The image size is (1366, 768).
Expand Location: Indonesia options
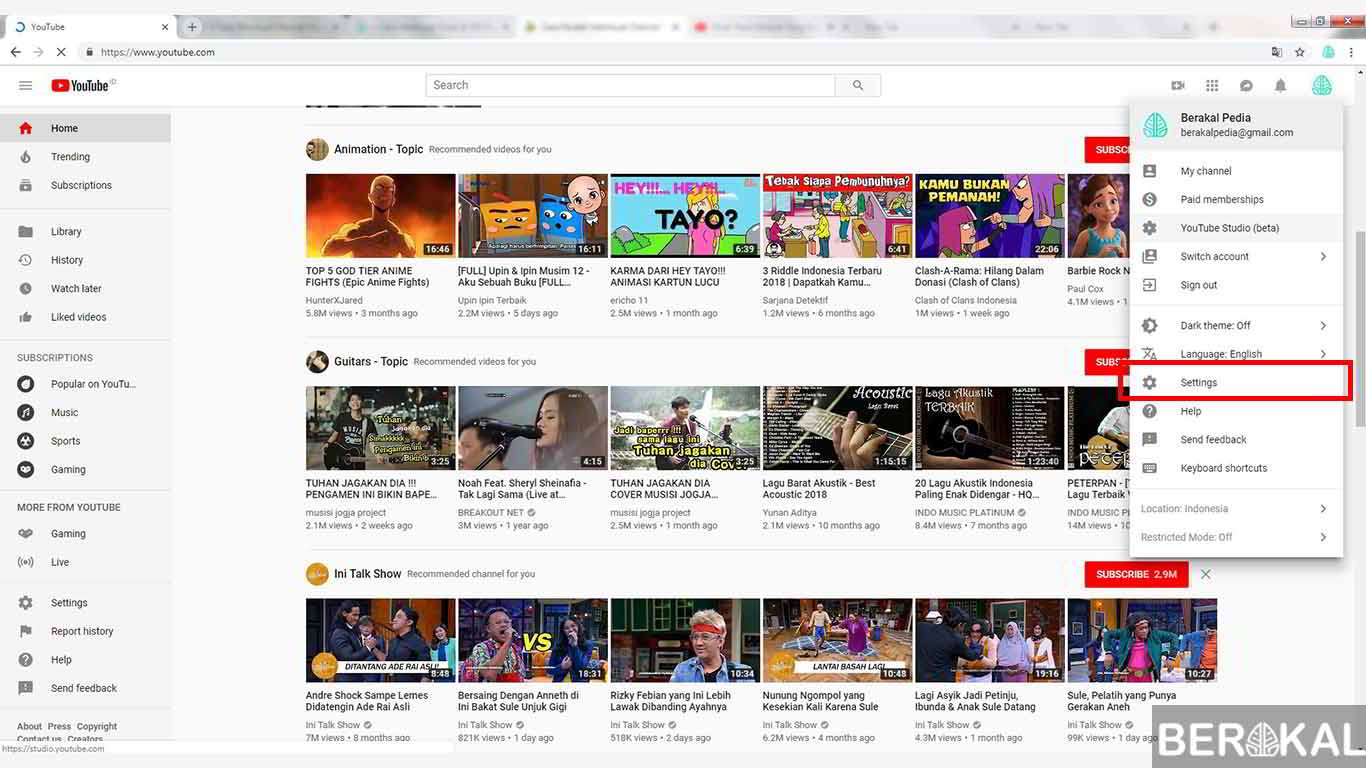click(x=1323, y=509)
